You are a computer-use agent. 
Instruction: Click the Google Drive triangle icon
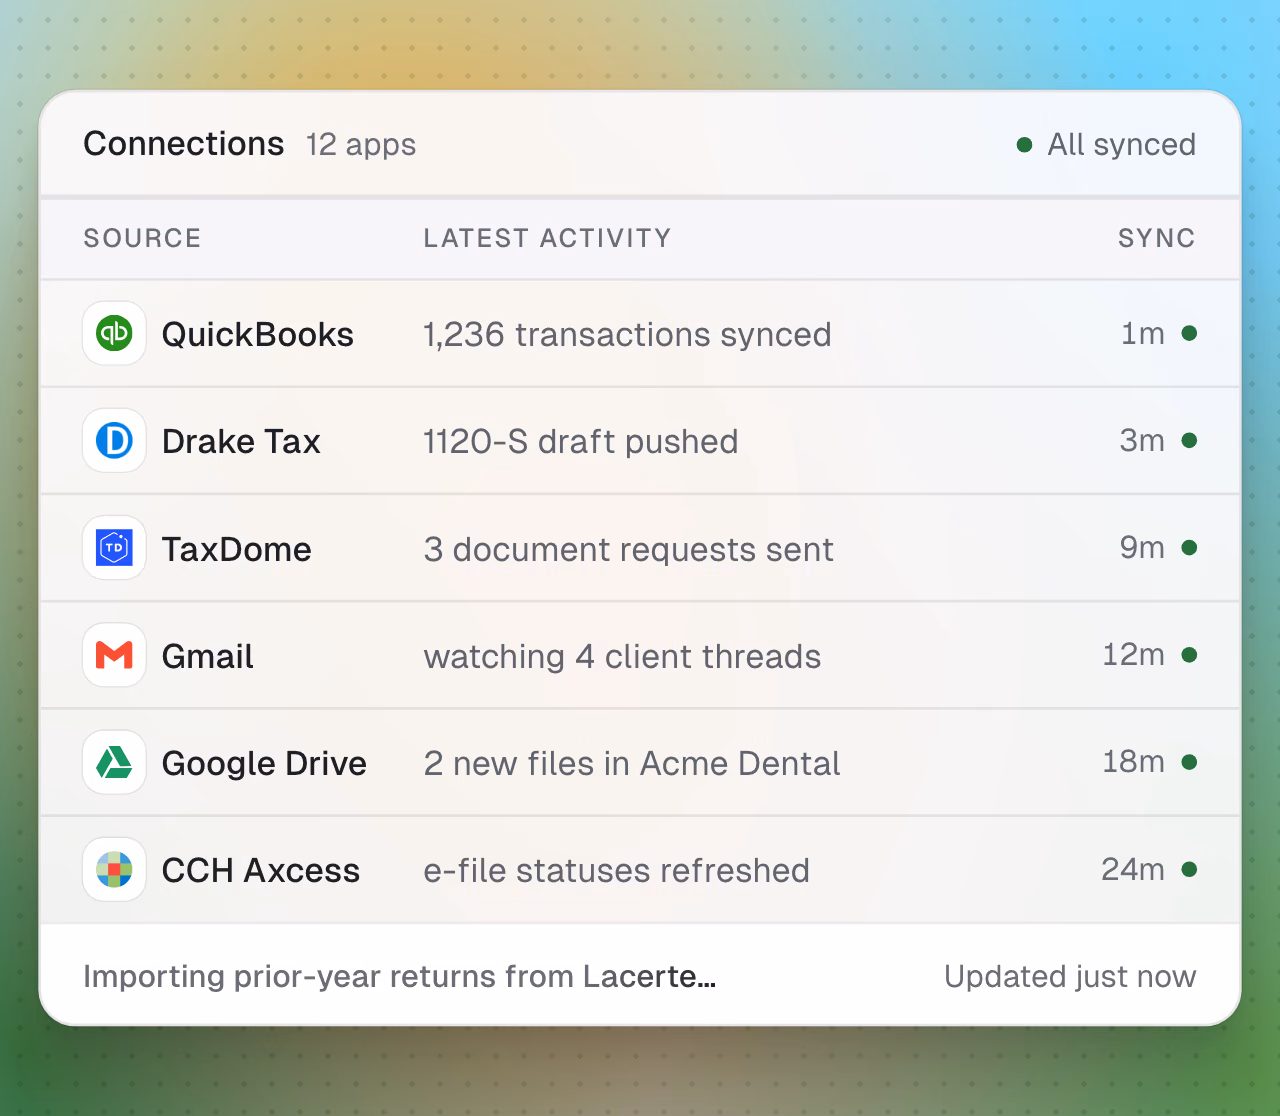(x=114, y=762)
